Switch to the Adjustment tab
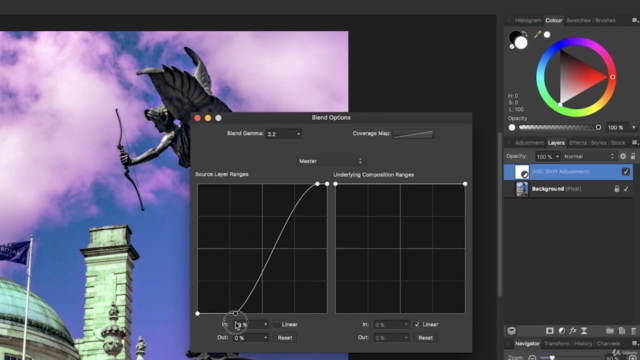 click(529, 143)
